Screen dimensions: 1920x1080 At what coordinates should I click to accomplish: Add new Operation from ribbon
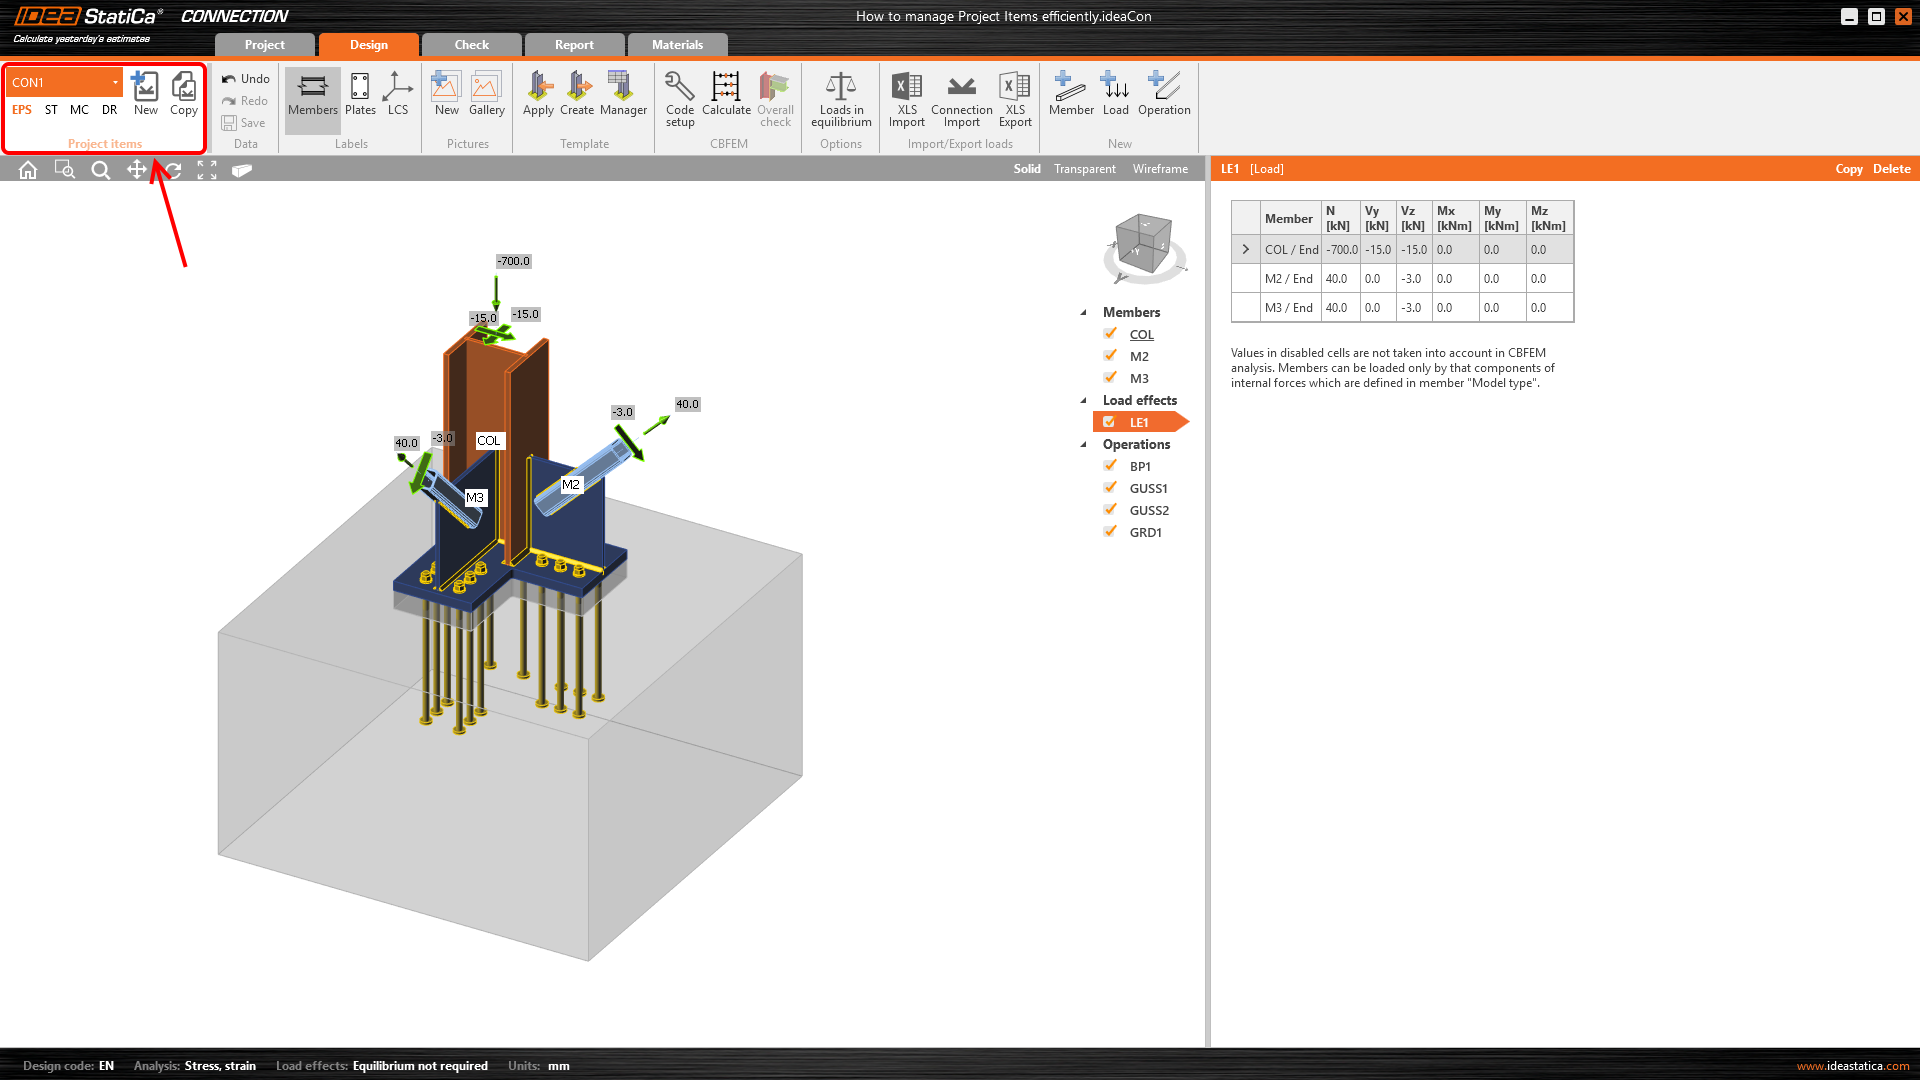[x=1164, y=88]
